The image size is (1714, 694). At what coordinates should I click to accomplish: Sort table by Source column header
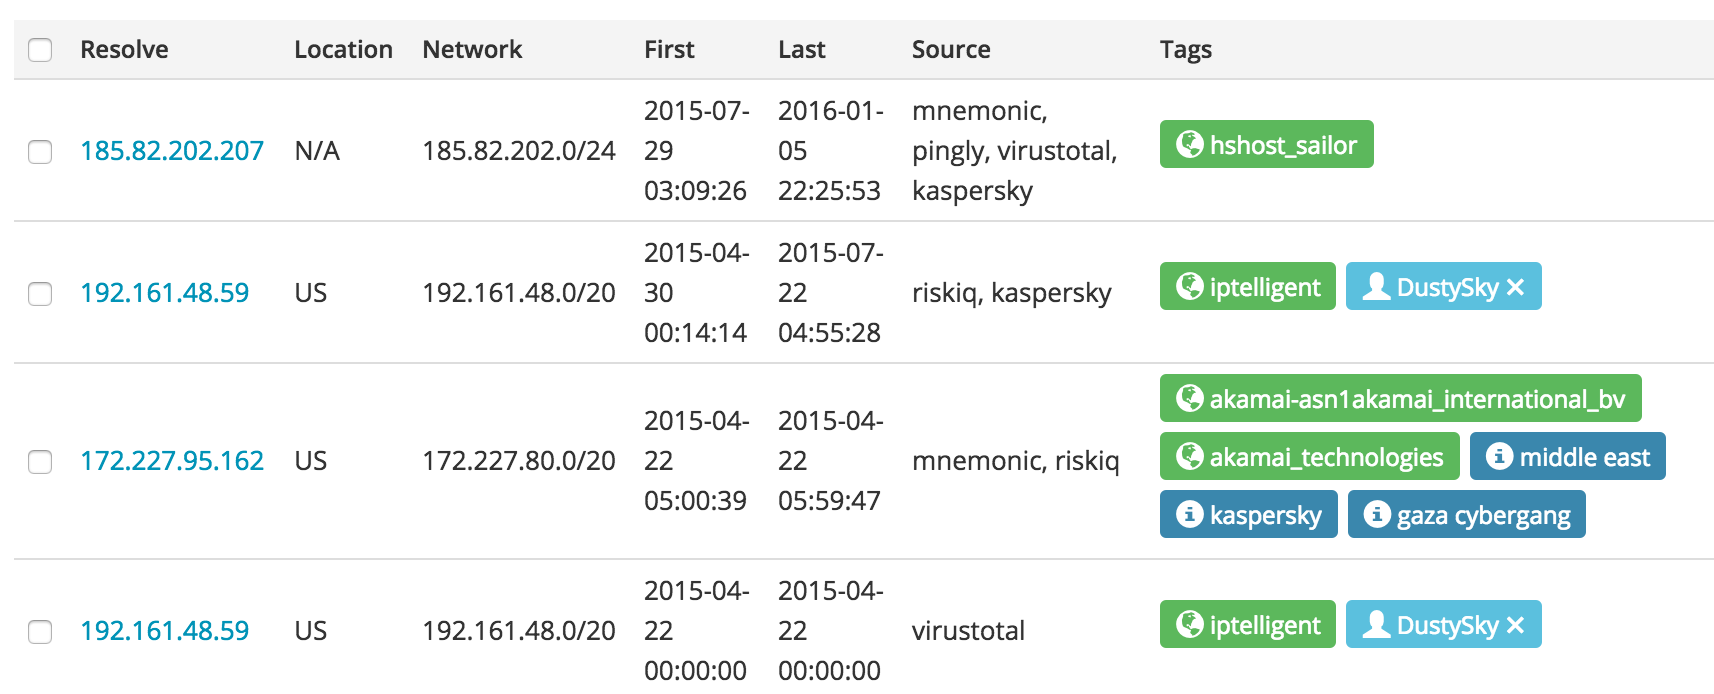[x=951, y=49]
